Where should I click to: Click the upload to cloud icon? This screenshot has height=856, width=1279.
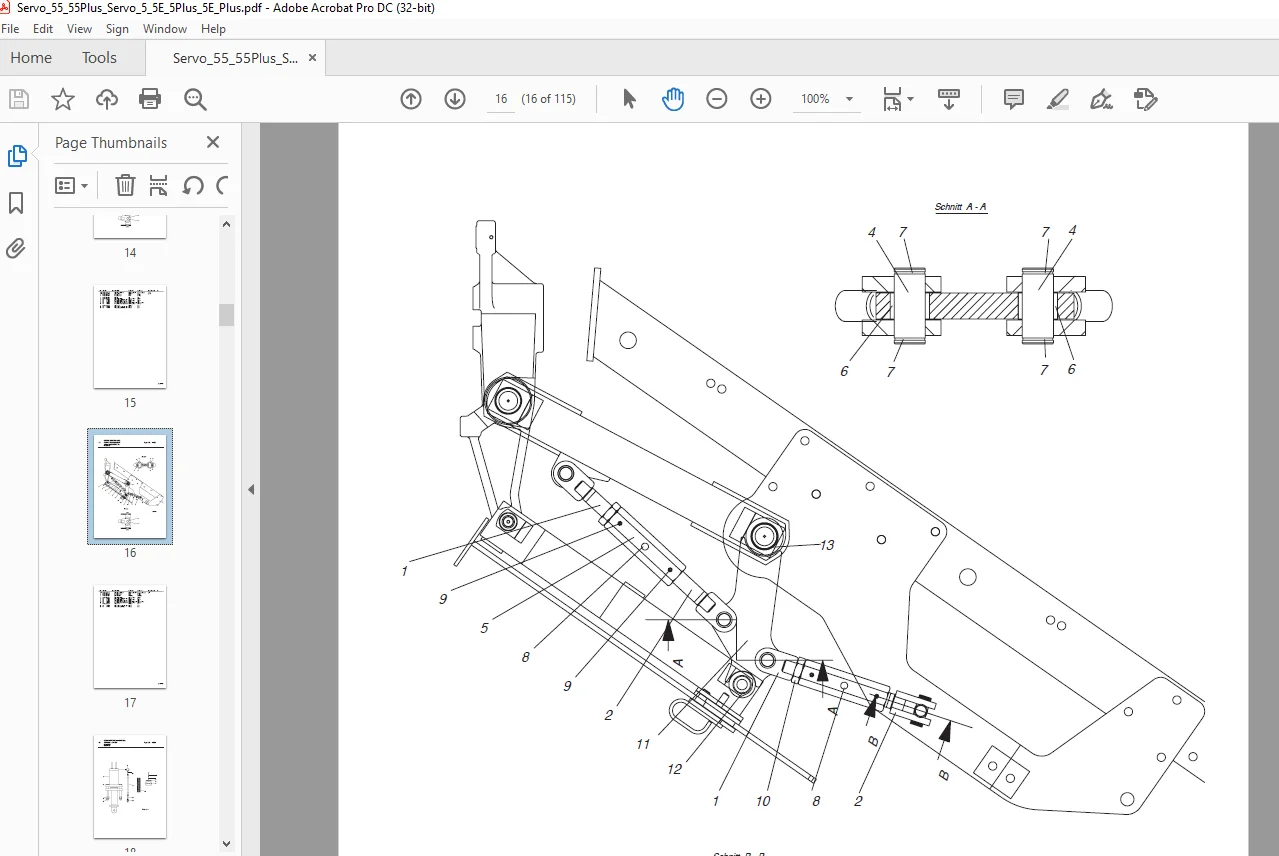coord(107,99)
